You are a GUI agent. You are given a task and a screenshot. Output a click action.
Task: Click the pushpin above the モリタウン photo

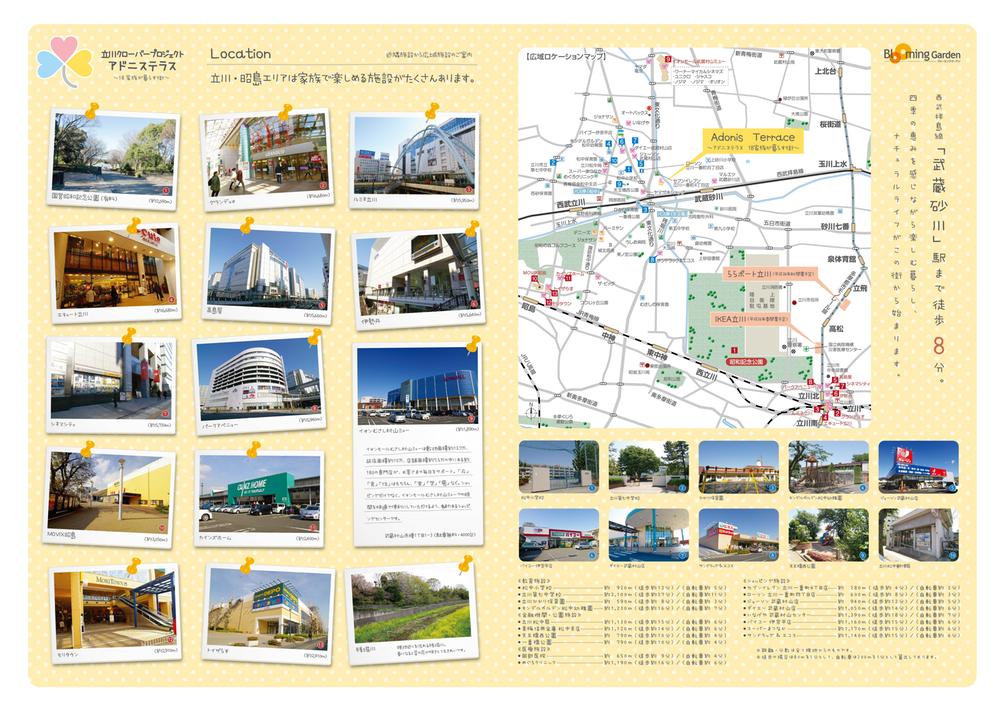pyautogui.click(x=133, y=567)
